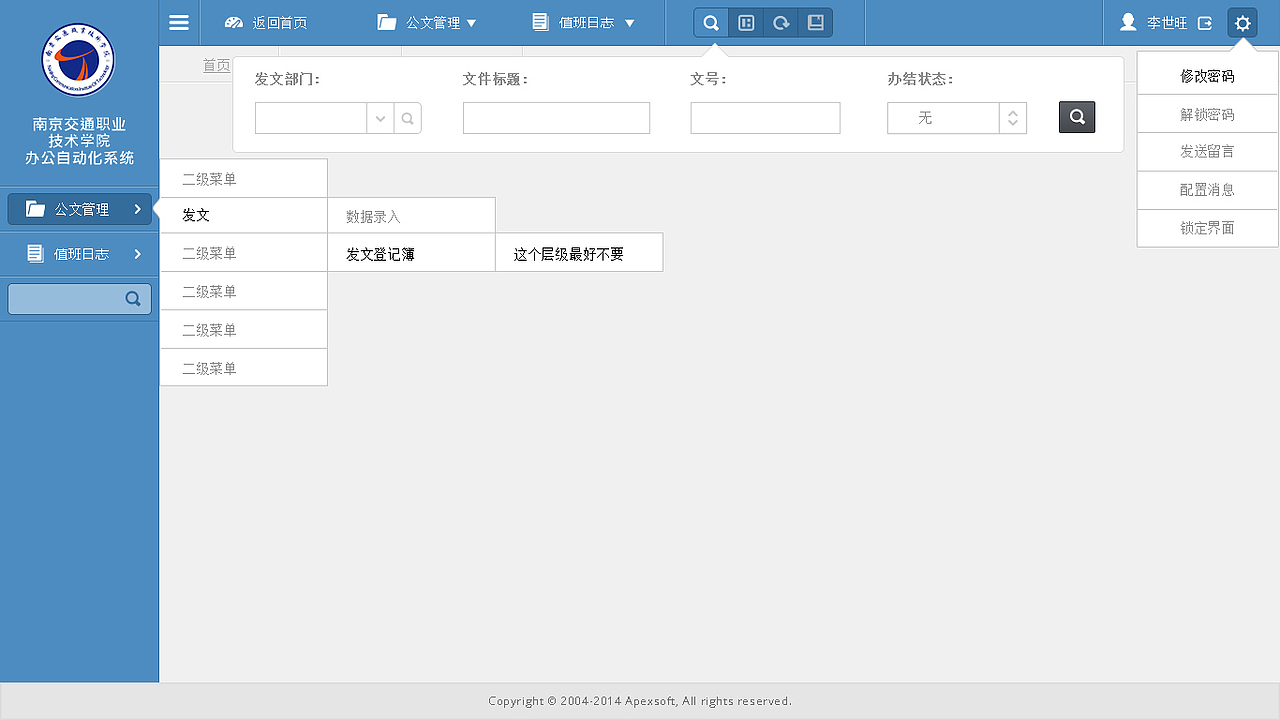Click the dark search button in the panel
The width and height of the screenshot is (1280, 720).
pos(1077,117)
